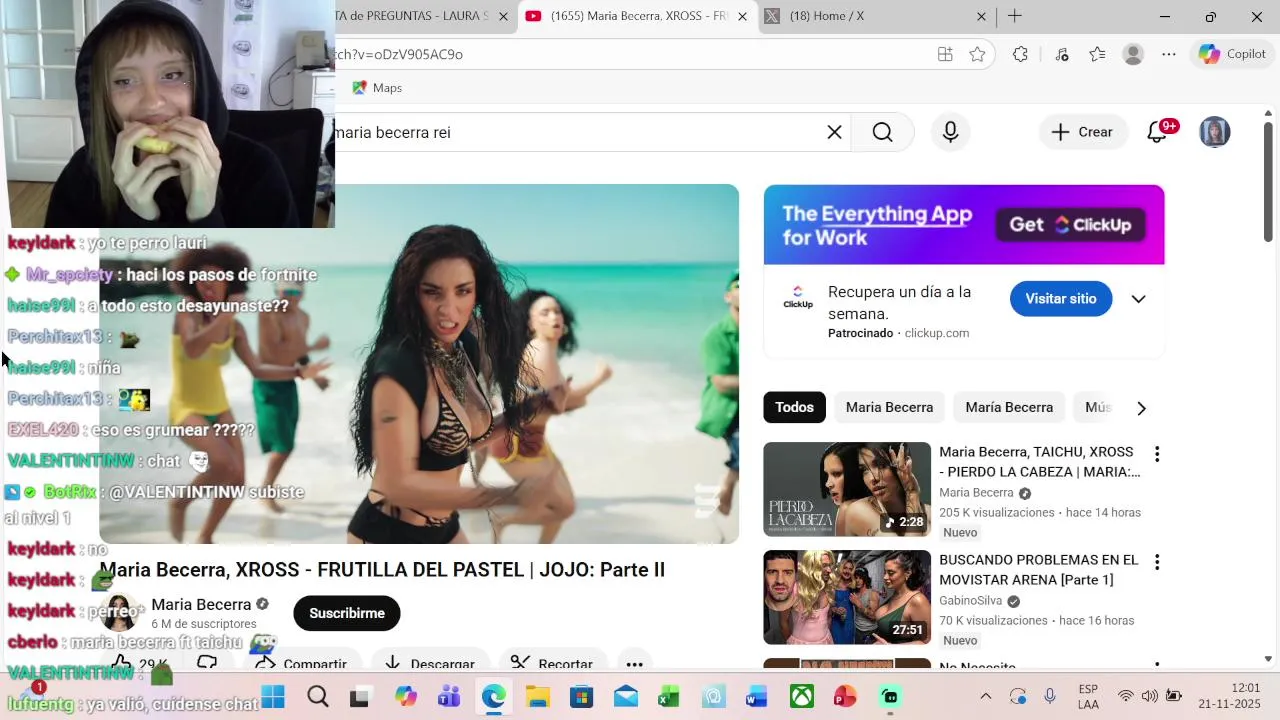This screenshot has height=720, width=1280.
Task: Close the PREGUNTAS - LAURA tab
Action: point(503,16)
